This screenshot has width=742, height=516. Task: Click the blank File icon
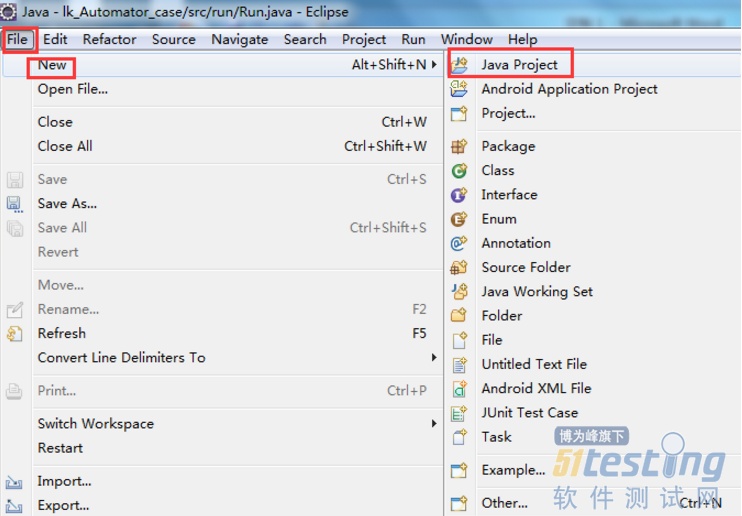coord(459,340)
